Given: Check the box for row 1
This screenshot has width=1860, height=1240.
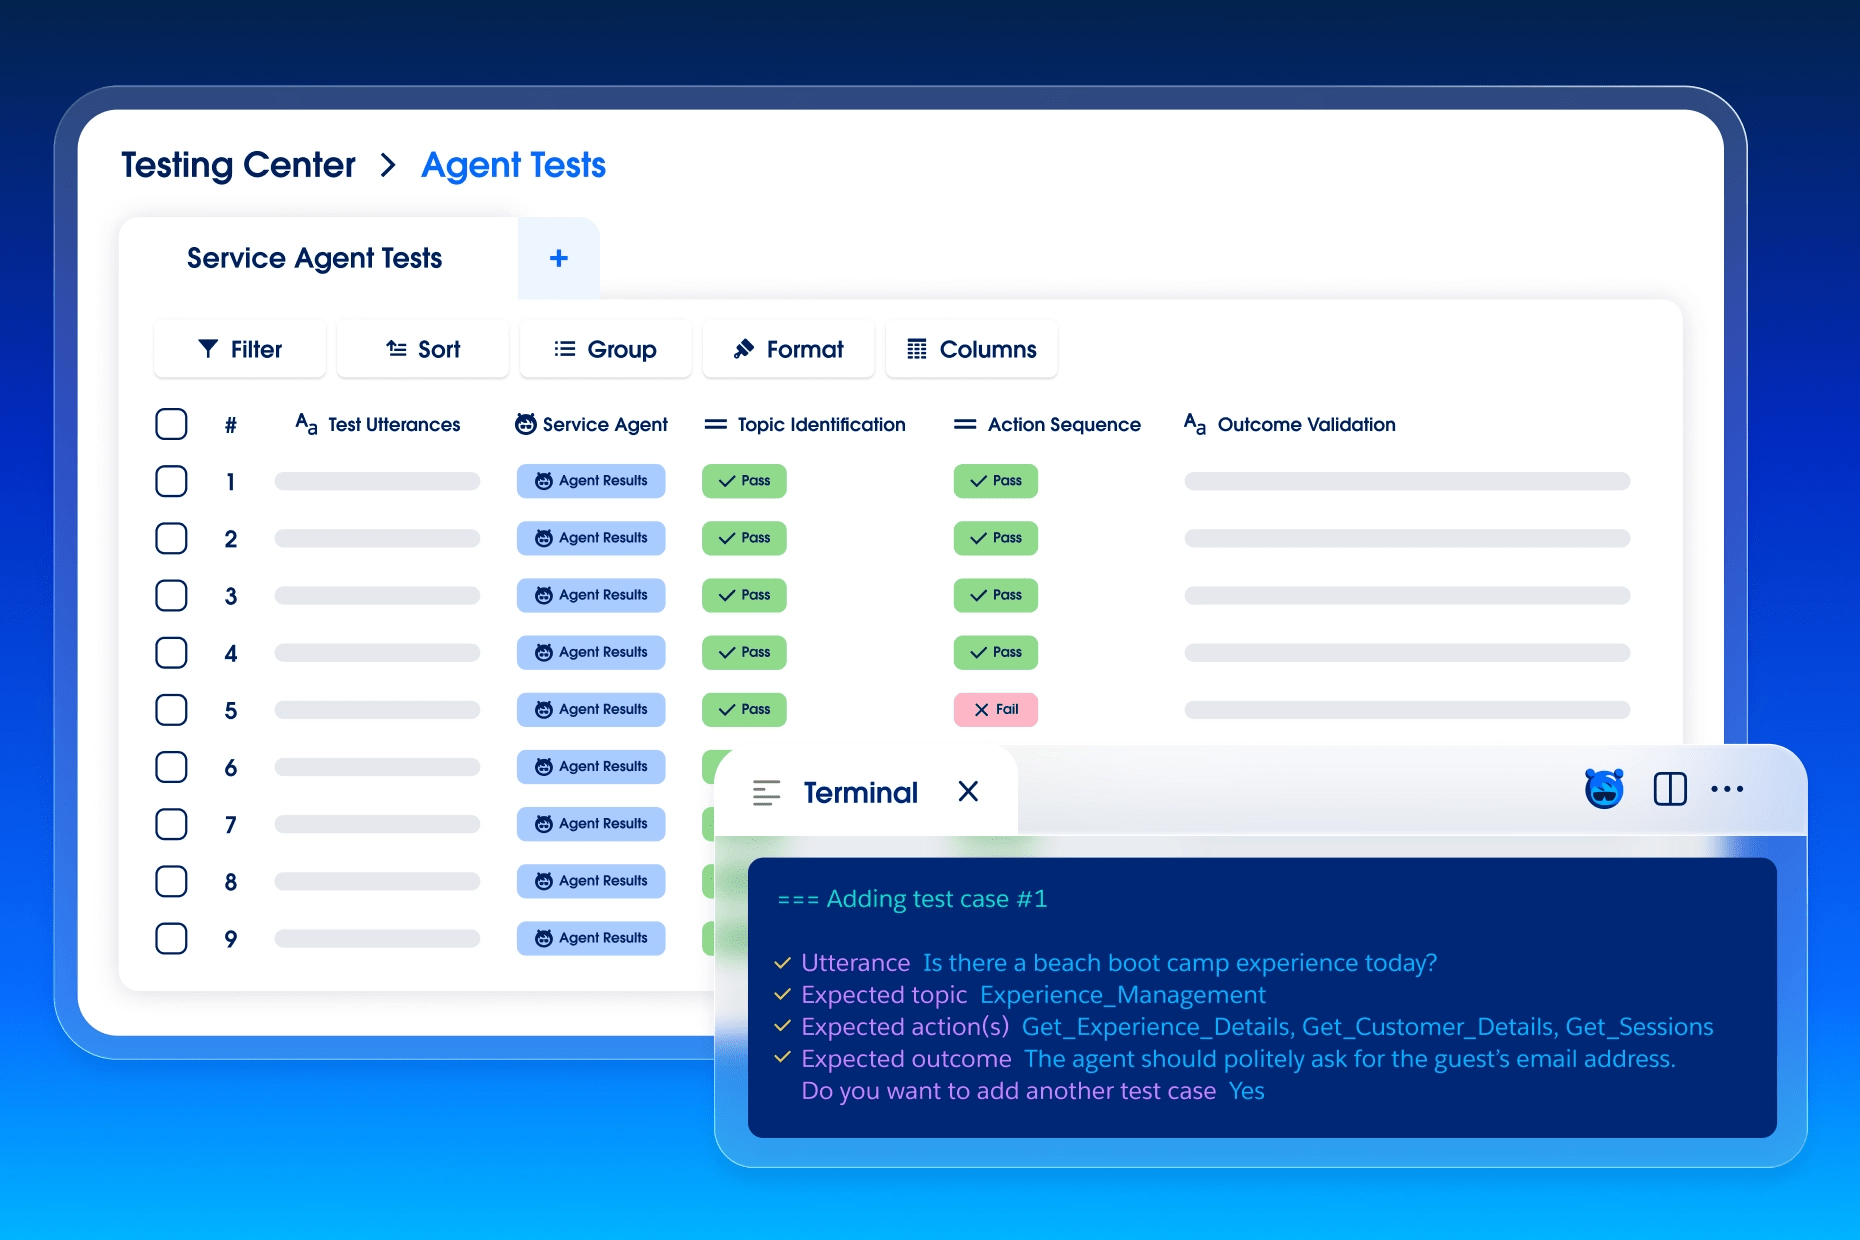Looking at the screenshot, I should pyautogui.click(x=171, y=481).
